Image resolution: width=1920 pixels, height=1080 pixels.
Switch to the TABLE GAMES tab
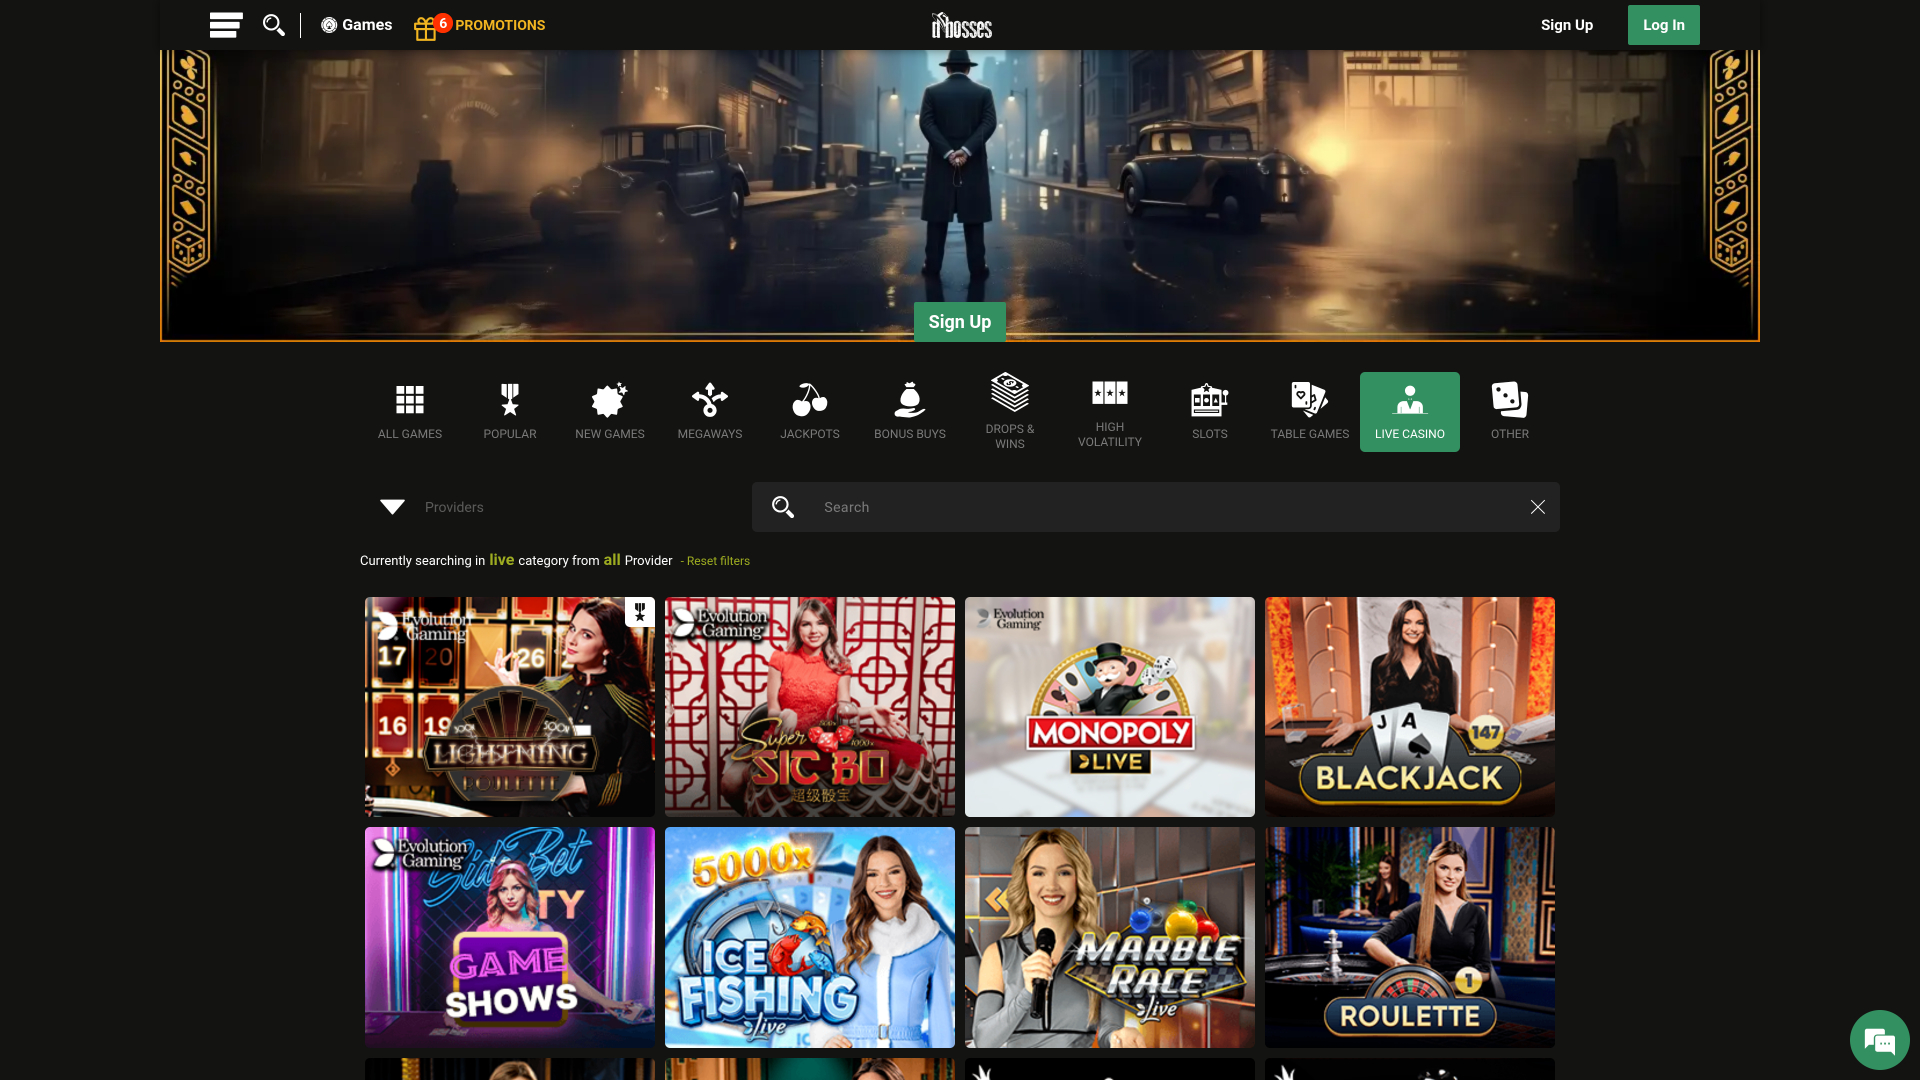tap(1309, 411)
